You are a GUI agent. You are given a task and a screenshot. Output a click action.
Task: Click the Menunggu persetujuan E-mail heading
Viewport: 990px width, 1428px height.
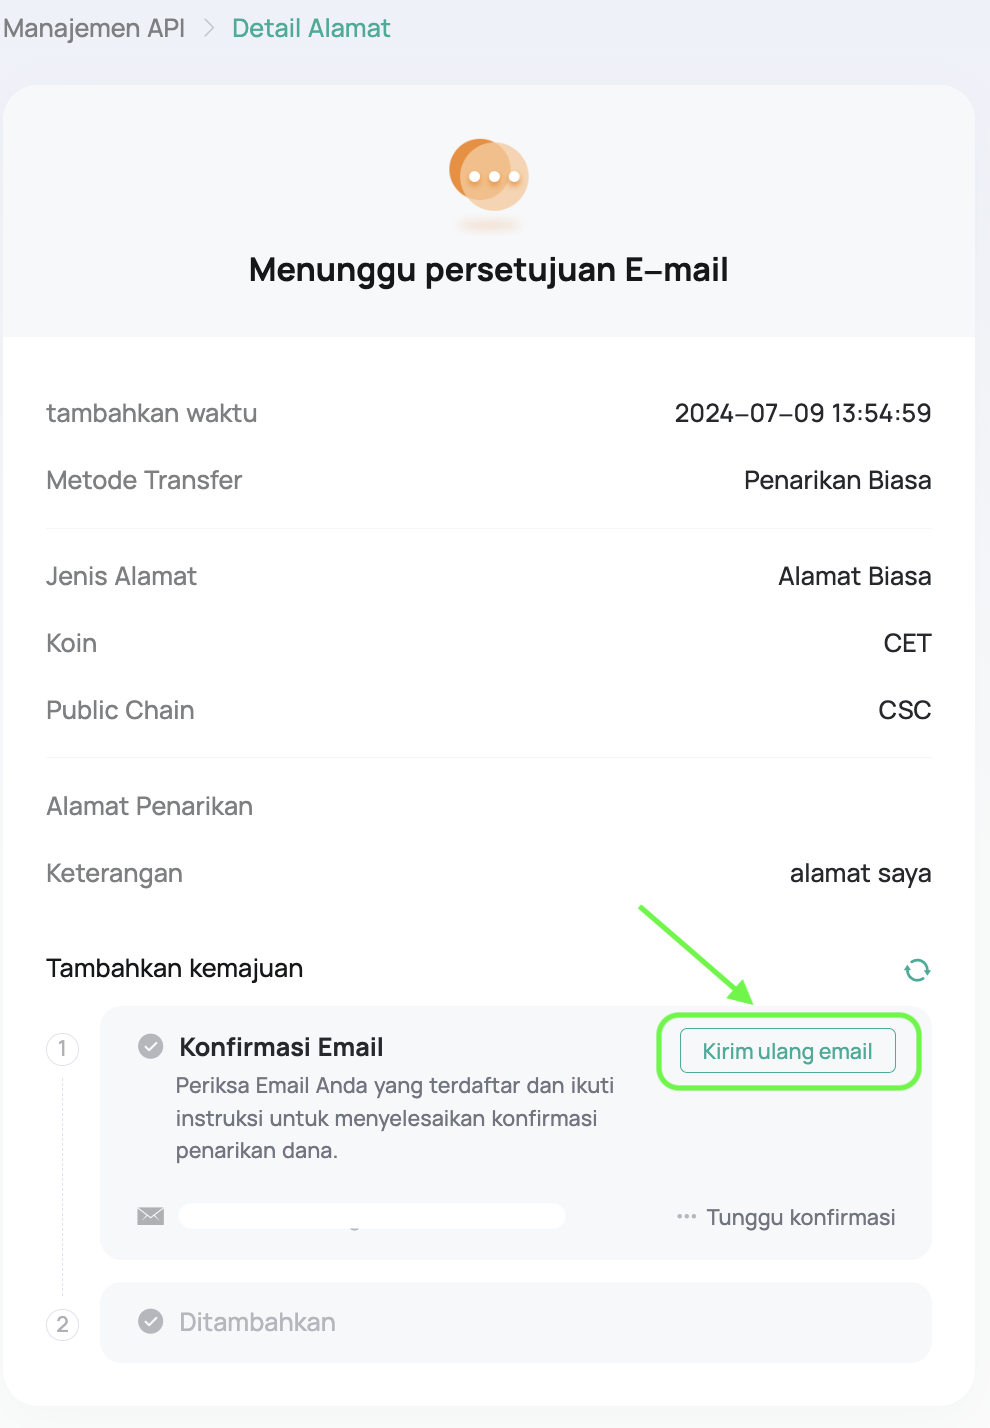point(489,270)
